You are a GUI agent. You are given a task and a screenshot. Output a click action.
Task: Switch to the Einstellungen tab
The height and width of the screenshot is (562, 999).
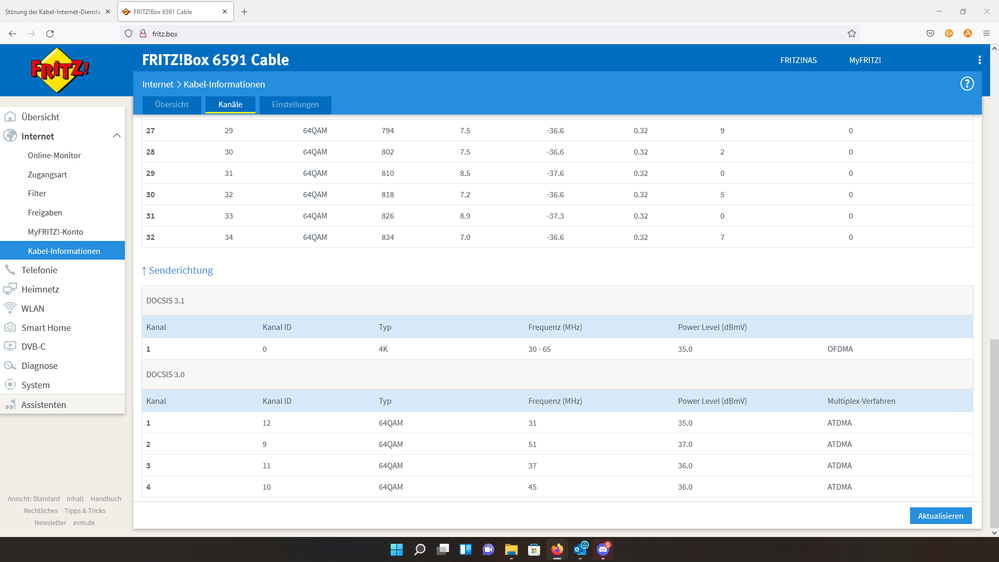[x=295, y=105]
